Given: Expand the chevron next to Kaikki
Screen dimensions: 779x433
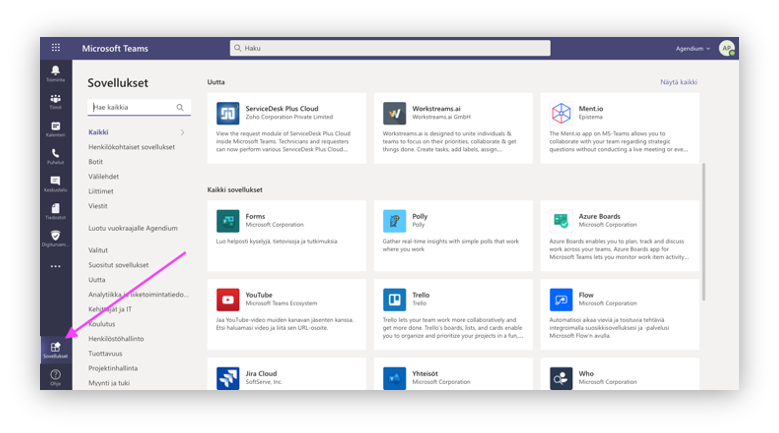Looking at the screenshot, I should 182,132.
